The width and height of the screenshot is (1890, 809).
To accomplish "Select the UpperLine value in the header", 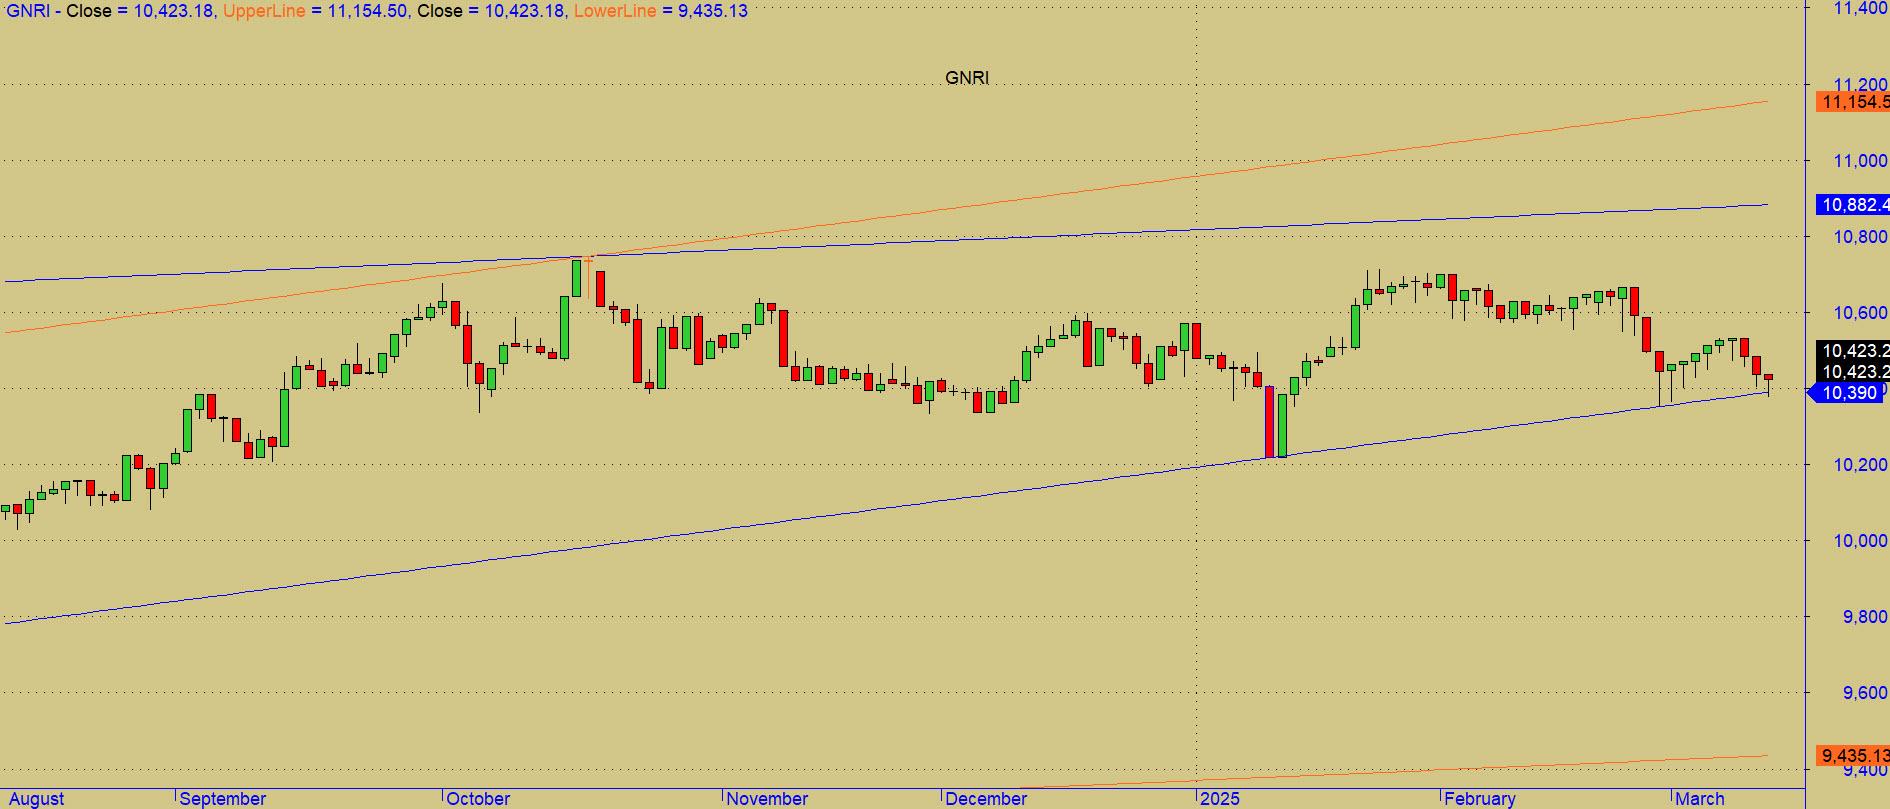I will coord(367,11).
